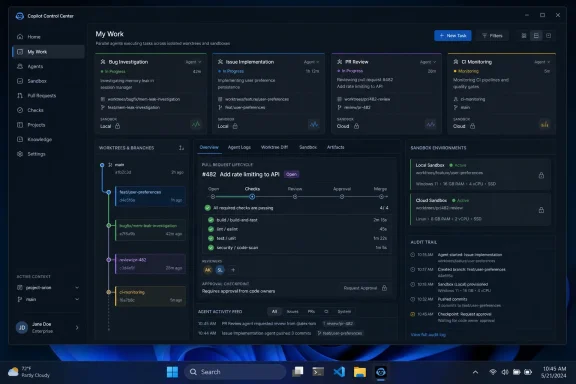Screen dimensions: 576x384
Task: Expand Agent dropdown on PR Review card
Action: (428, 62)
